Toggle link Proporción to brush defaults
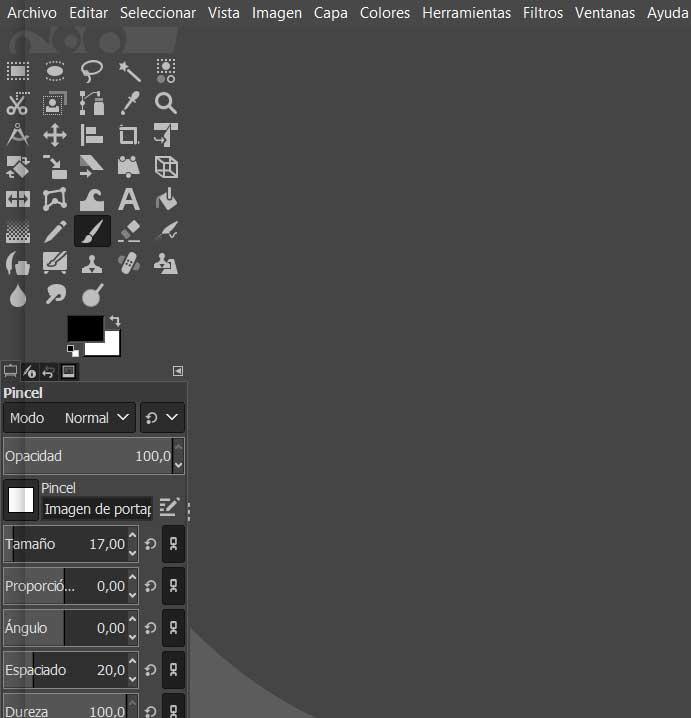Screen dimensions: 691x718 pyautogui.click(x=174, y=586)
